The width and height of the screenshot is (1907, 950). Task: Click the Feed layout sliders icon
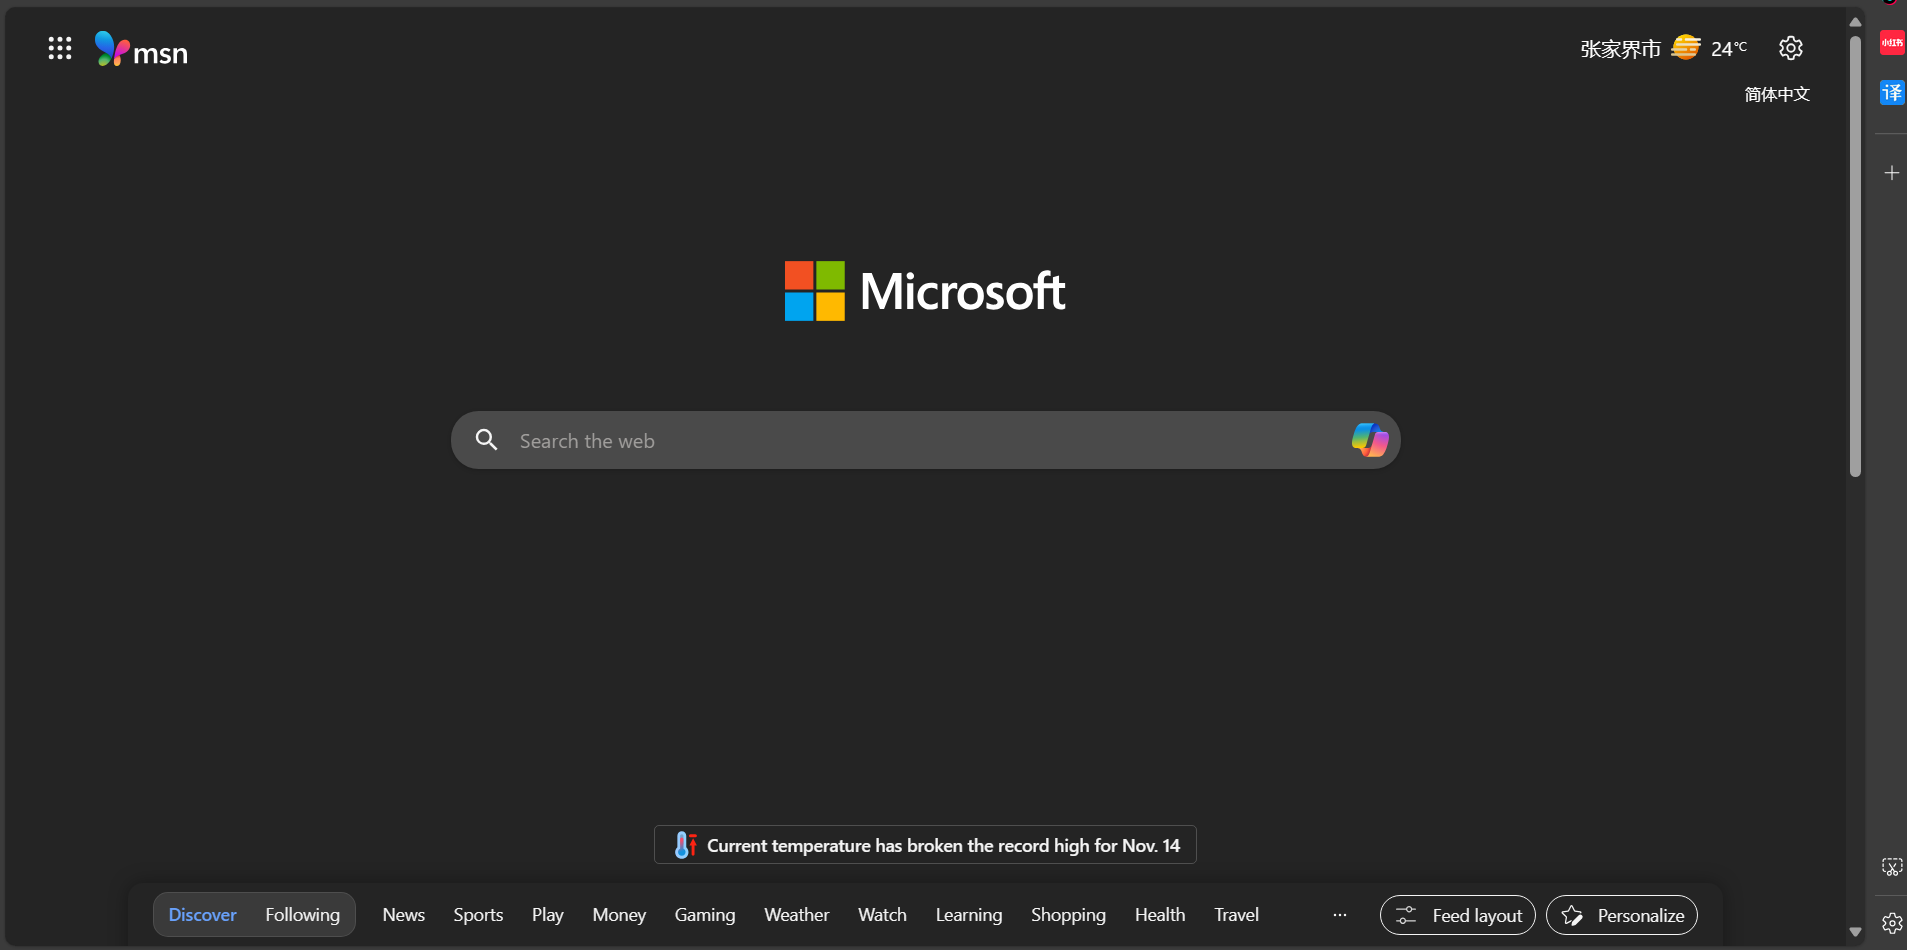(1406, 915)
